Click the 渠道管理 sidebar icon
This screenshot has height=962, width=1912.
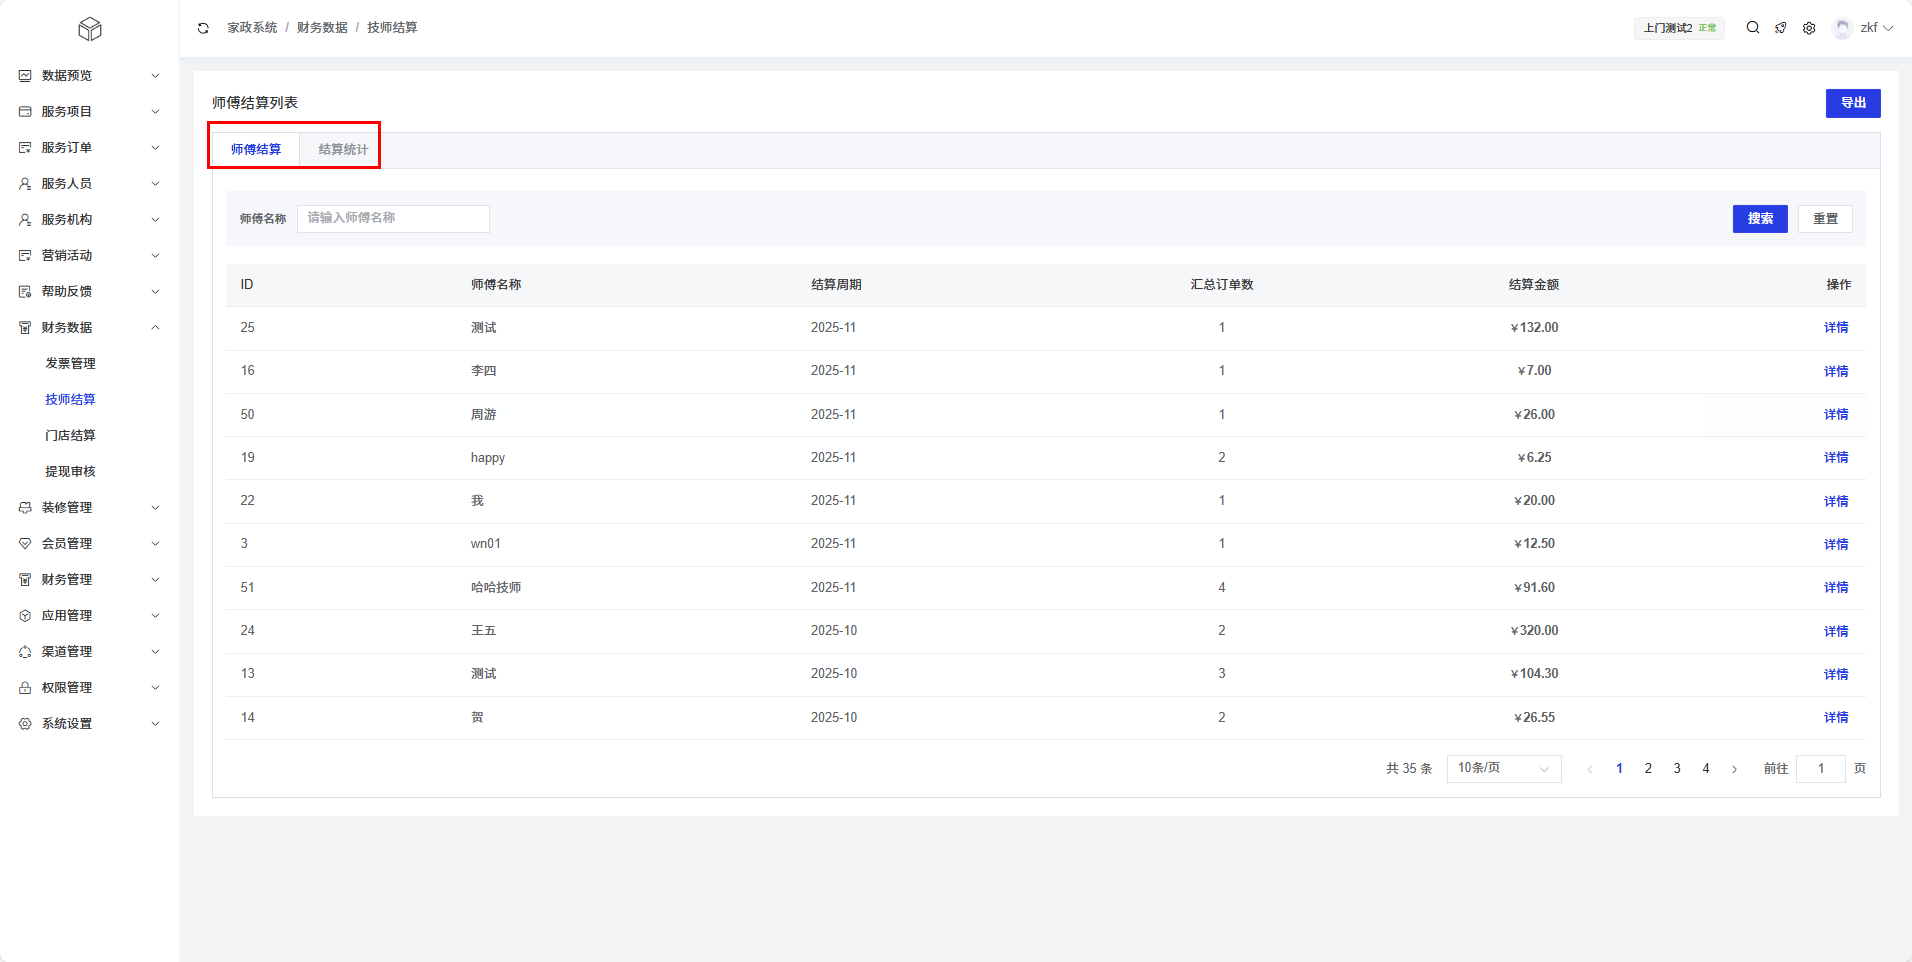pos(25,652)
